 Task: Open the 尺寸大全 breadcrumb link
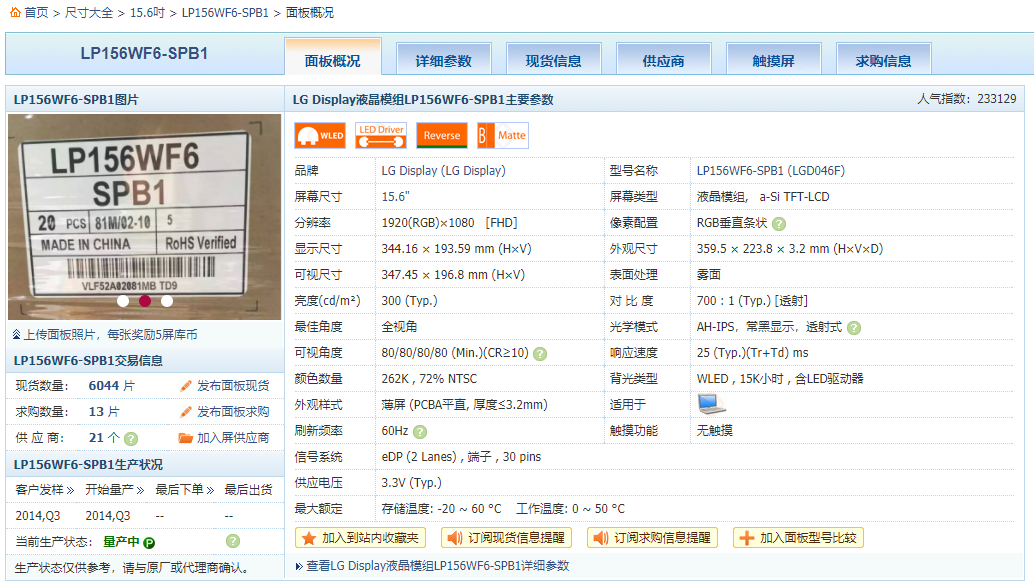point(88,13)
